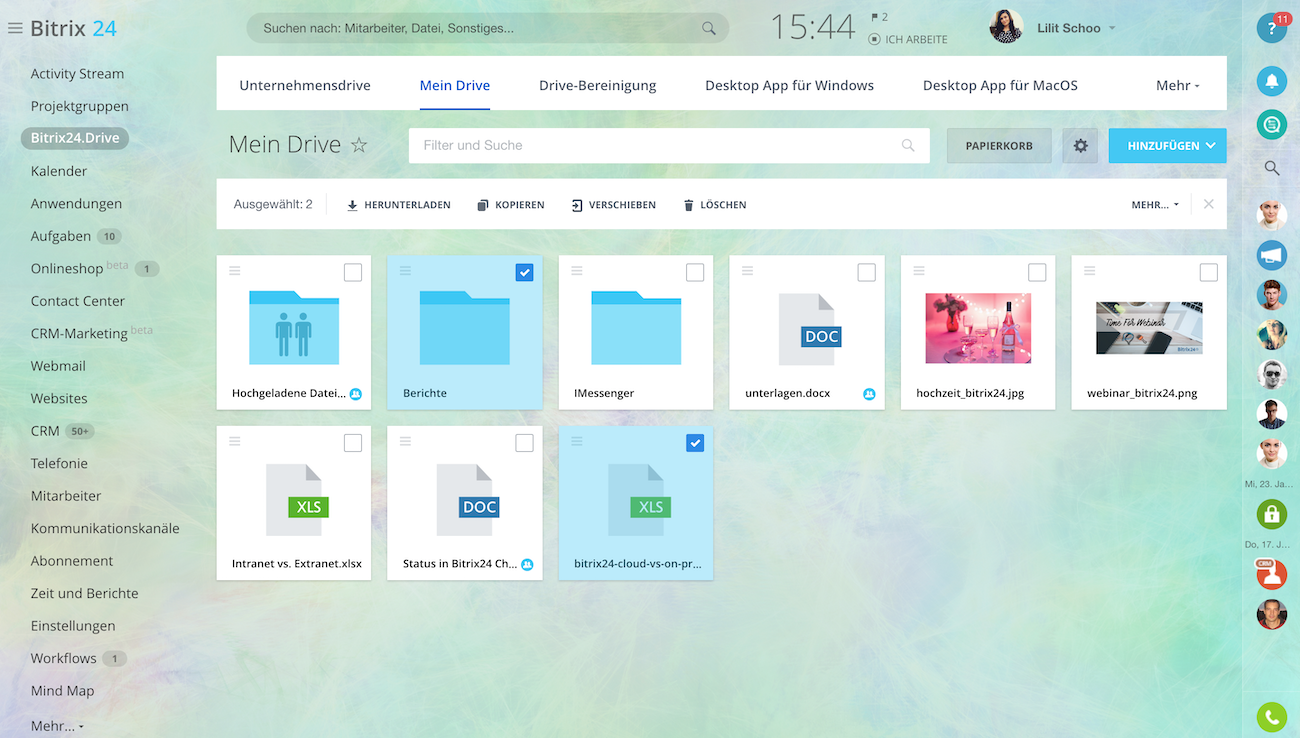
Task: Click the Bitrix 24 logo
Action: 73,28
